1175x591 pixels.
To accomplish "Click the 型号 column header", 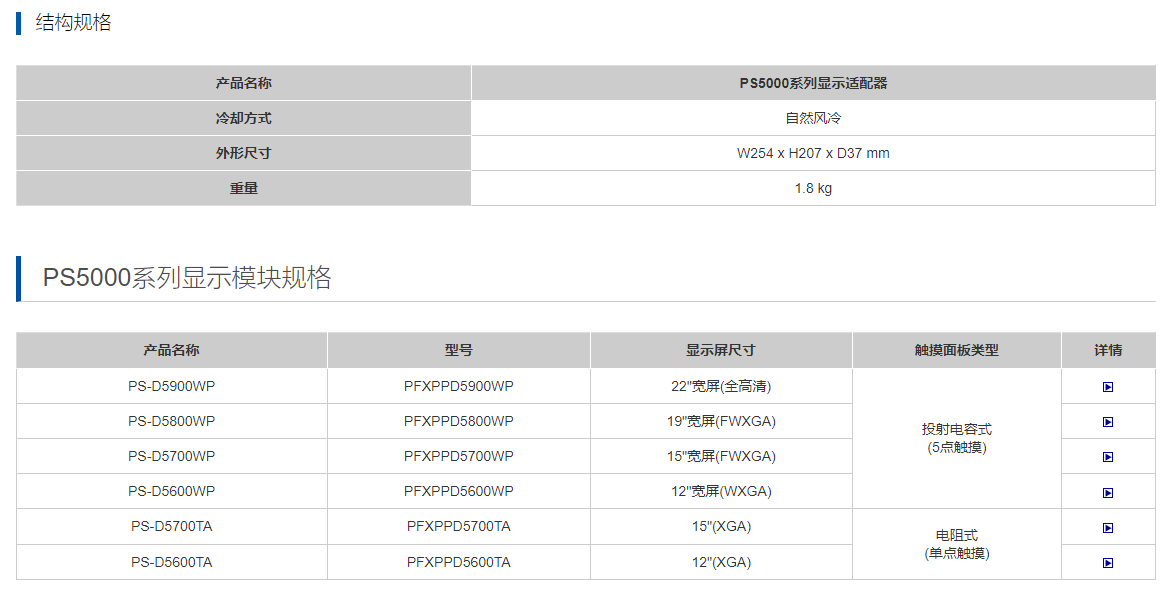I will (x=459, y=350).
